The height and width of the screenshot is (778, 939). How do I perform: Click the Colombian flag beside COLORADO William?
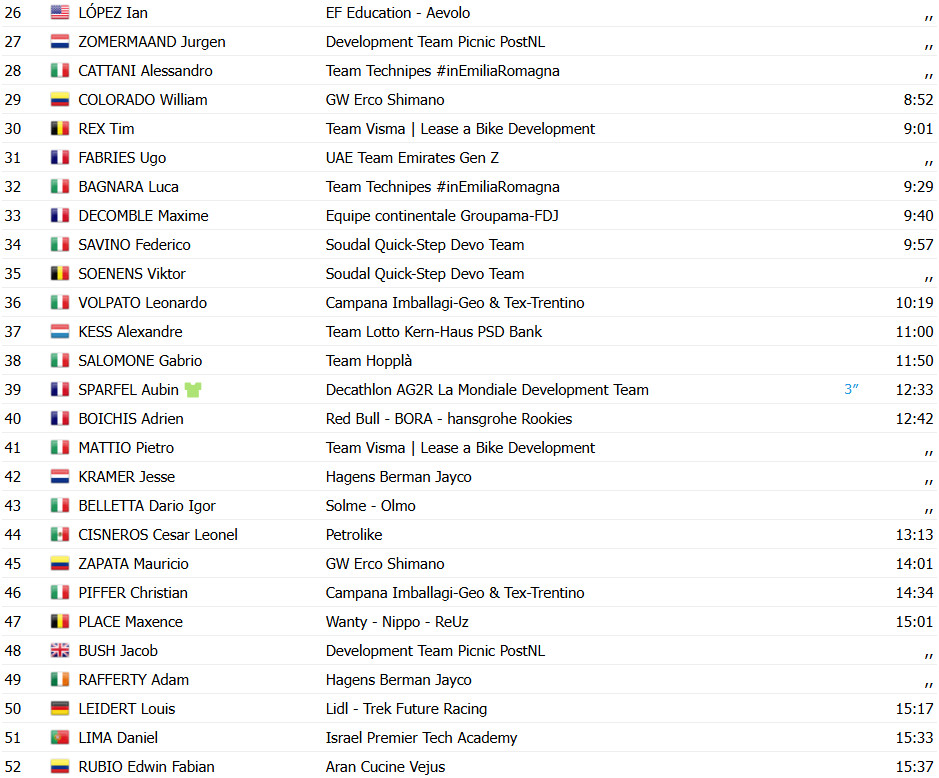pyautogui.click(x=60, y=99)
